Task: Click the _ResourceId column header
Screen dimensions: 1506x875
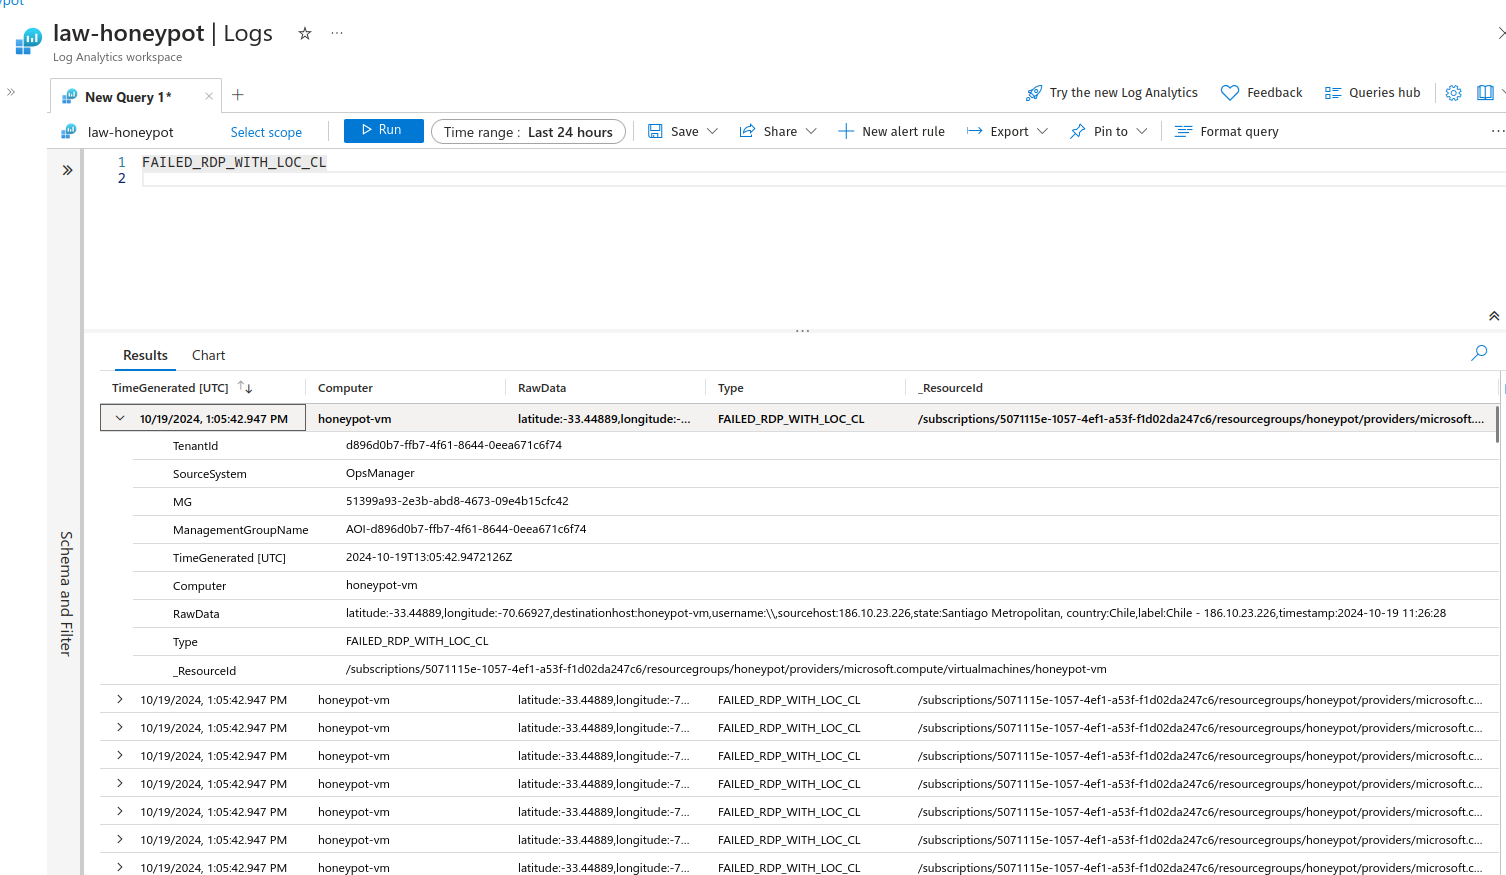Action: (950, 388)
